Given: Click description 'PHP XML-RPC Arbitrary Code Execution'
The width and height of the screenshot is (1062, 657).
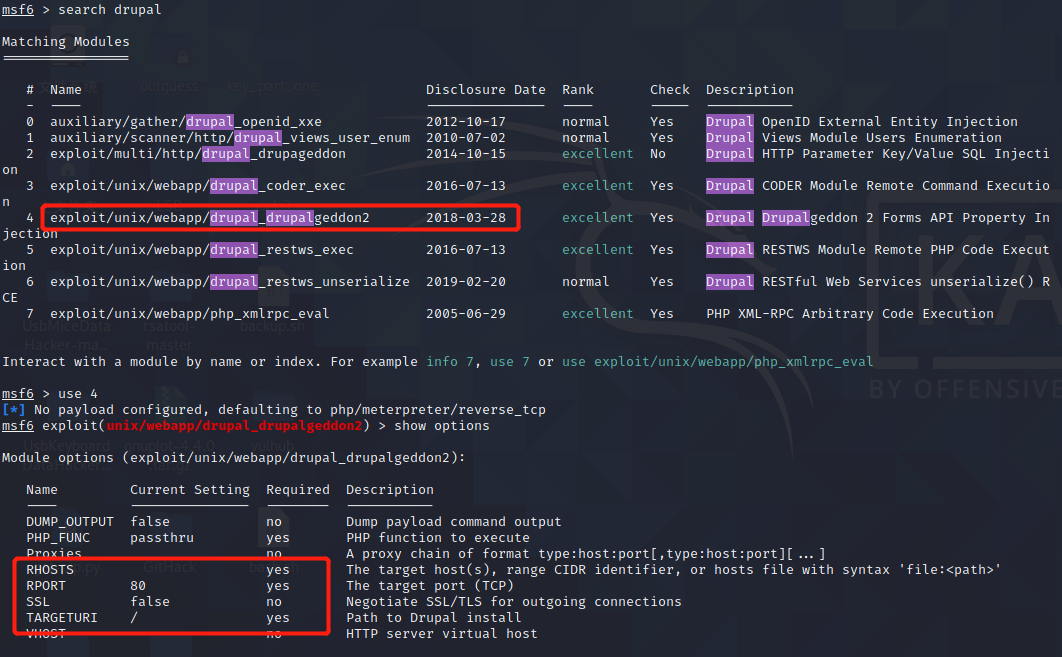Looking at the screenshot, I should click(x=850, y=314).
